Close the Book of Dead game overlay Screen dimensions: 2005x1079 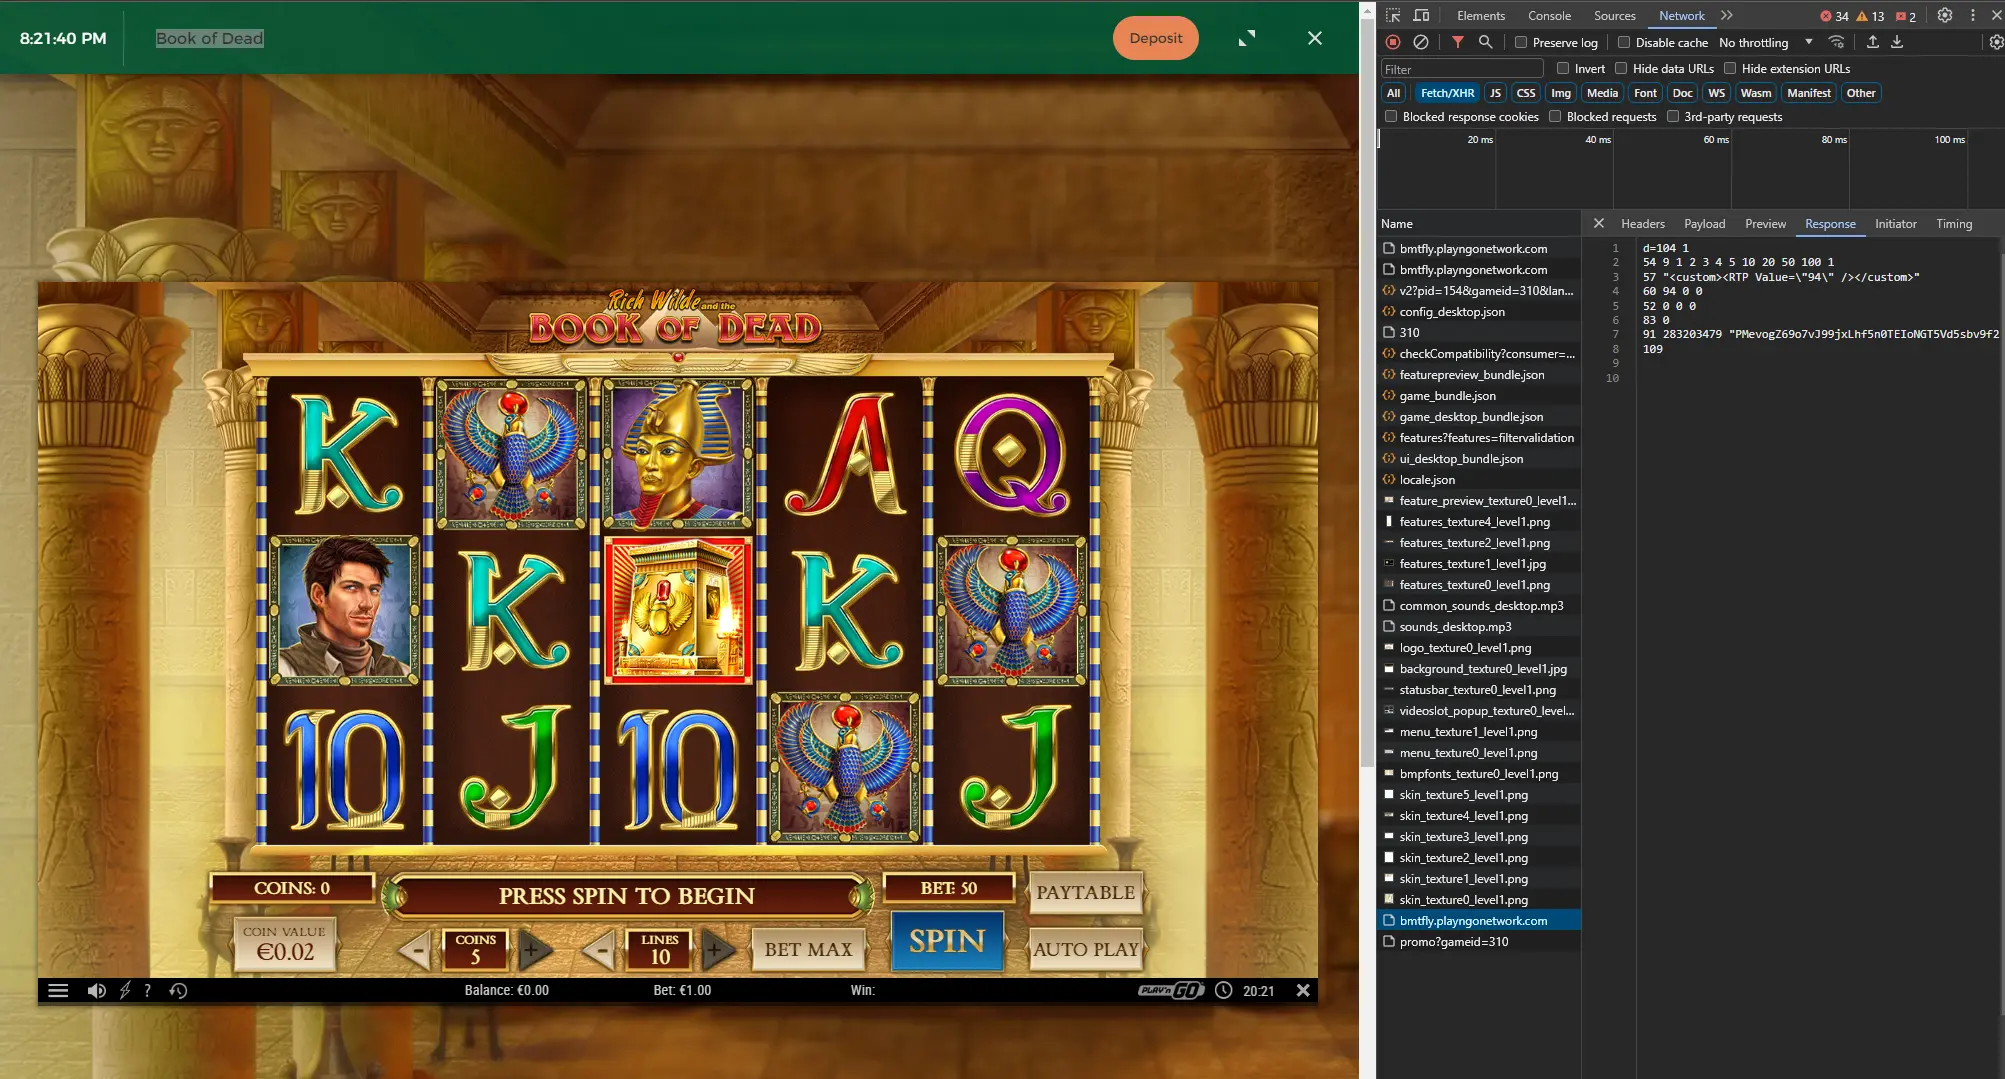[x=1315, y=38]
